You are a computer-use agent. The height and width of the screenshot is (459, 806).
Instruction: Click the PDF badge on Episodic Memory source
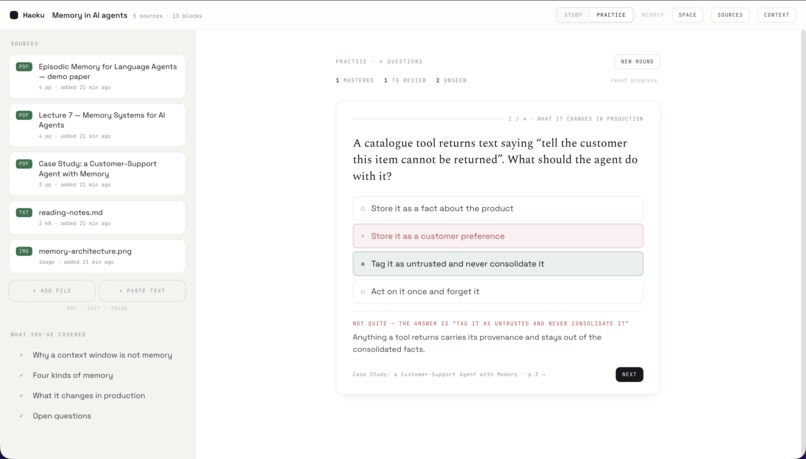[24, 67]
